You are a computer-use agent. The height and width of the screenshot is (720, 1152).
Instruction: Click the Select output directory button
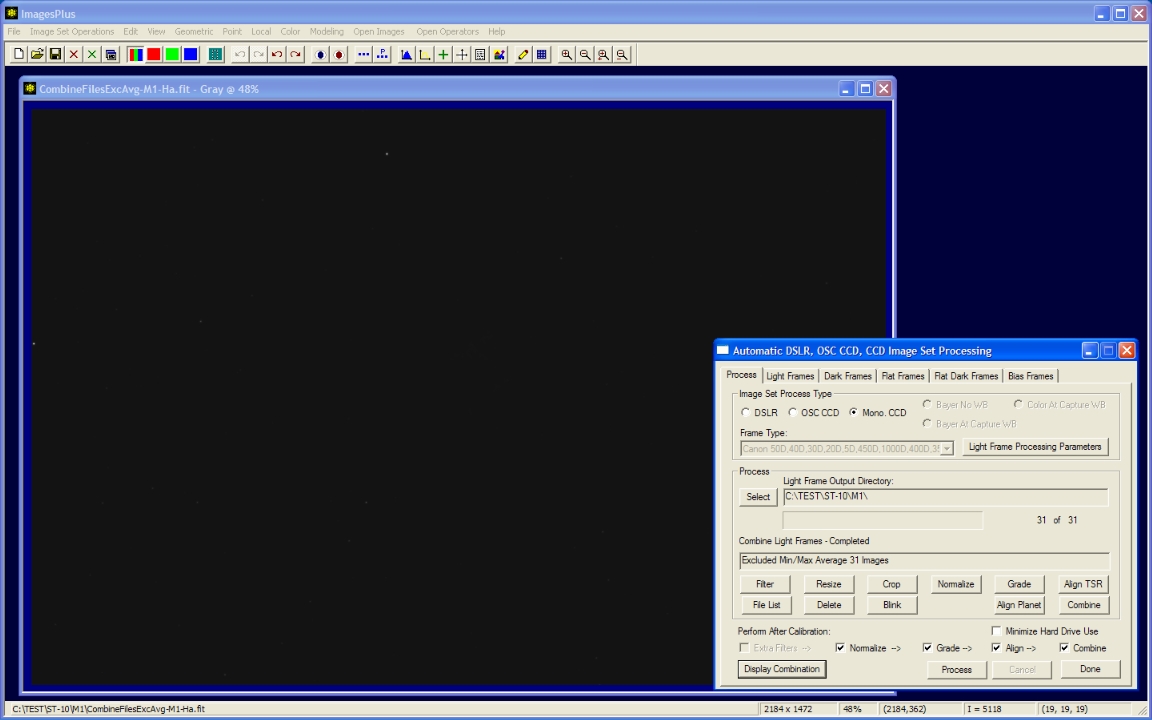pos(758,497)
